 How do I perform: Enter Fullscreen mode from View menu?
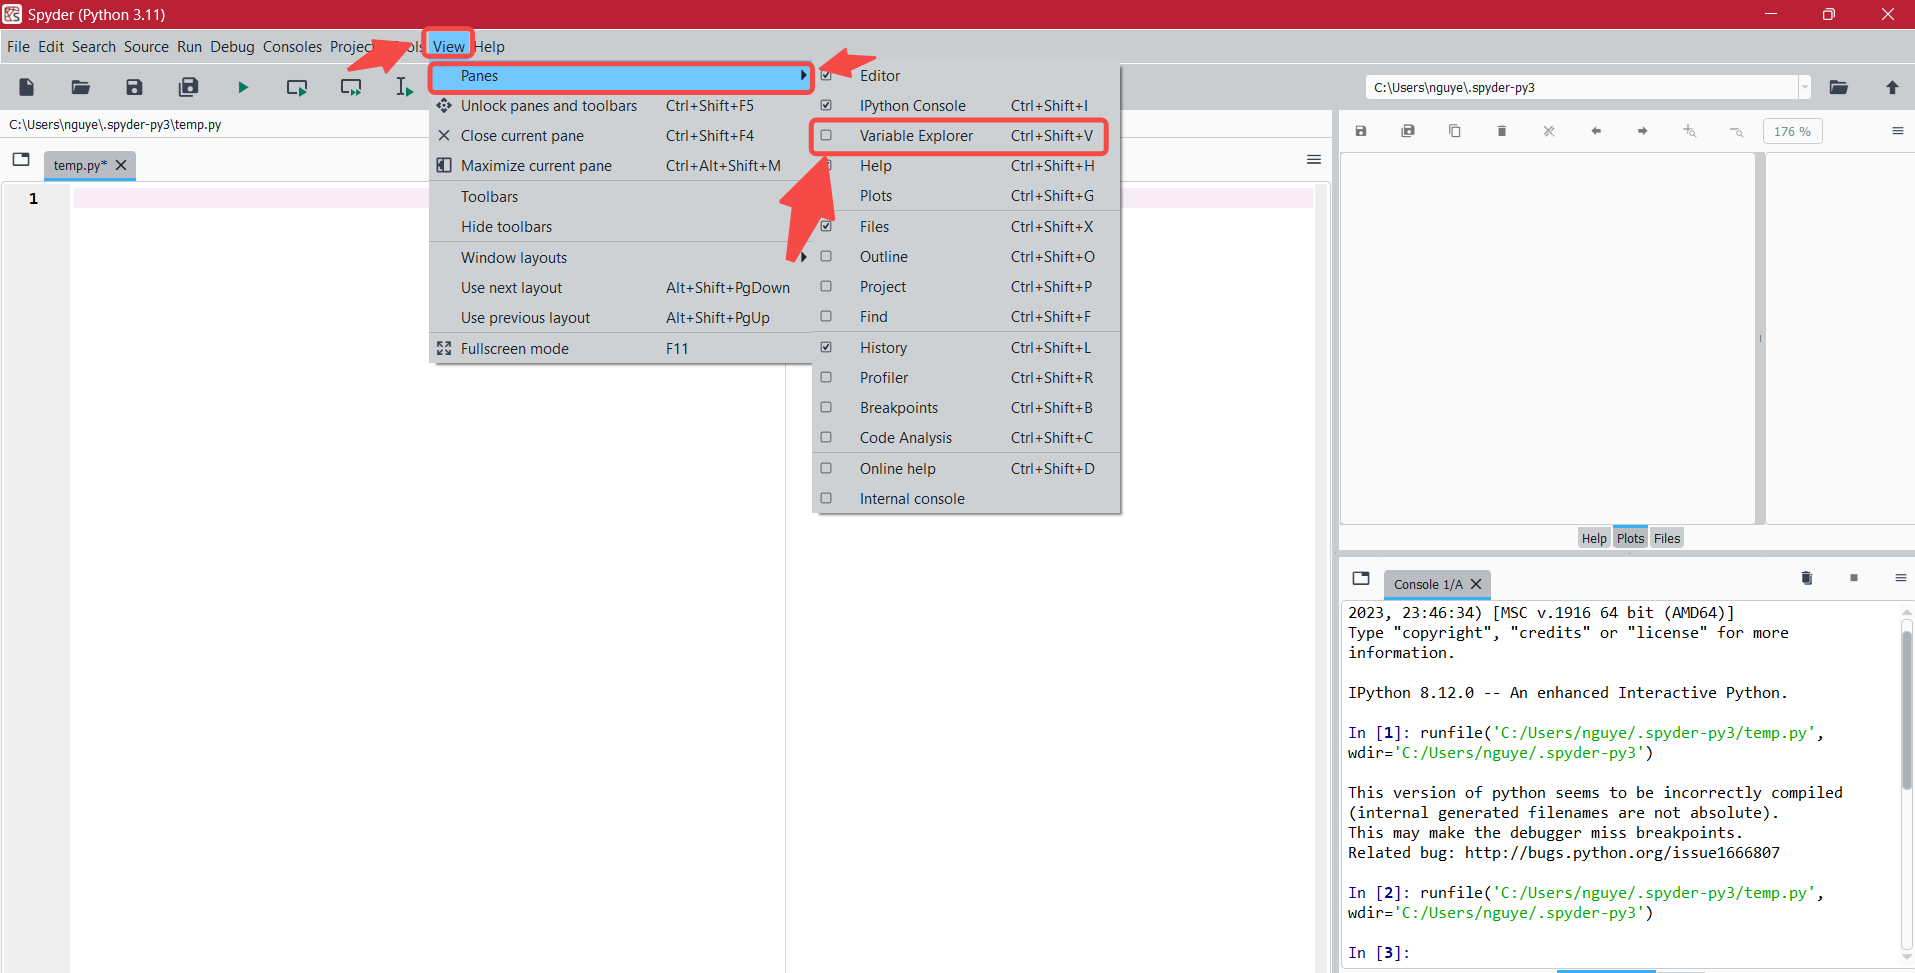tap(621, 349)
